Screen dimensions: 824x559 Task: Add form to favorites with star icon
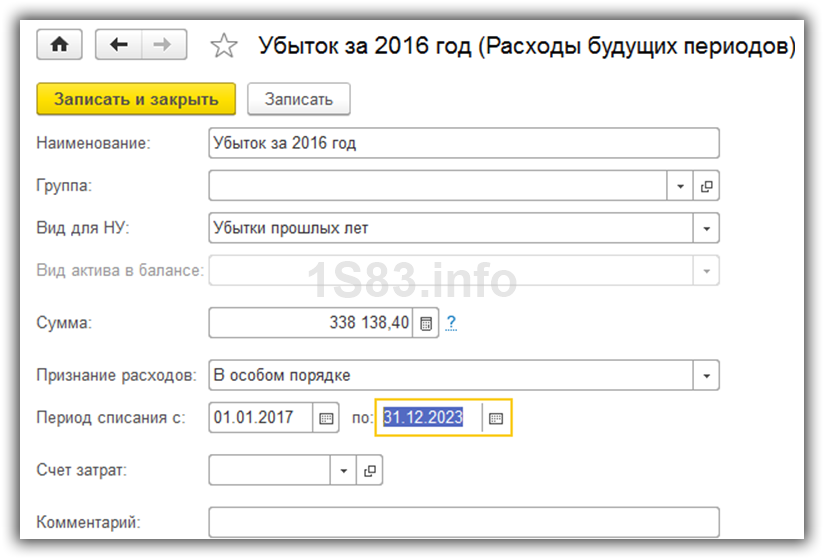[x=225, y=46]
